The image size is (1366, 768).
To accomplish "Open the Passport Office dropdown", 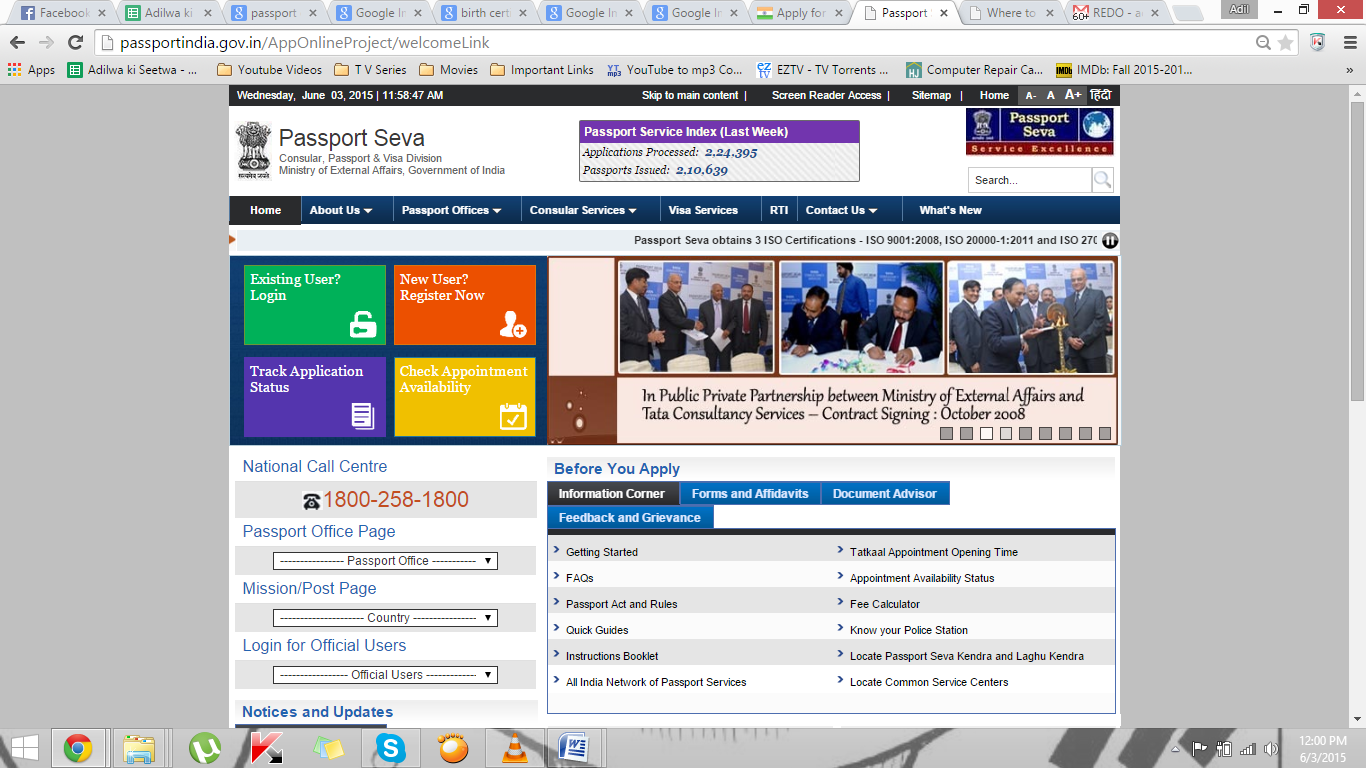I will (385, 561).
